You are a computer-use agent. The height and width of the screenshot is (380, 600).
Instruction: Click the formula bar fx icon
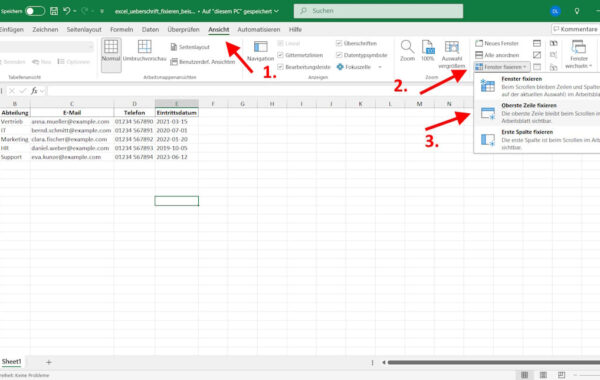pyautogui.click(x=34, y=91)
